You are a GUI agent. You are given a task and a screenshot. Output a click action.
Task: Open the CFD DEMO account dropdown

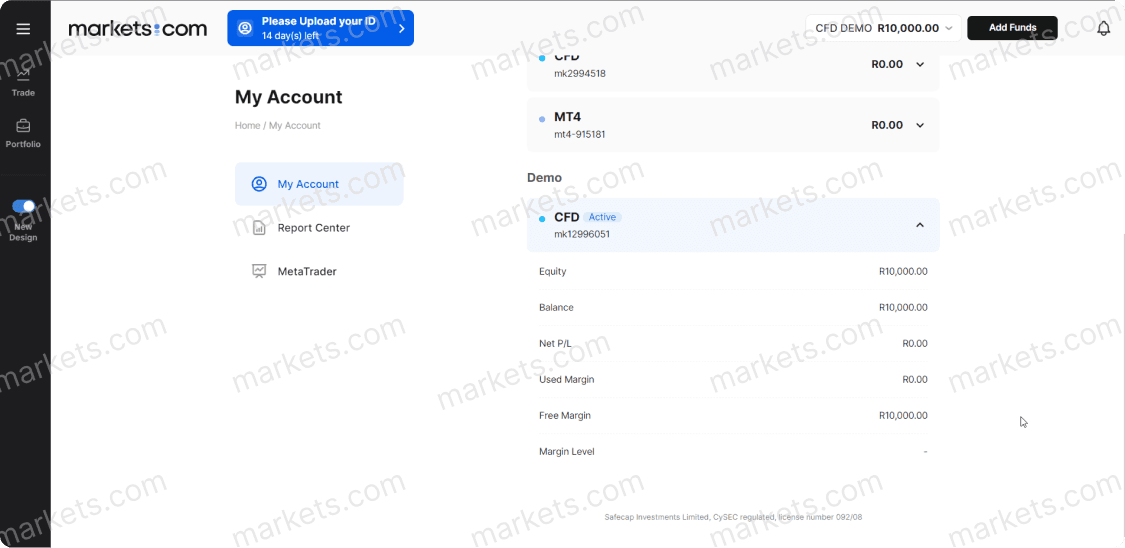click(x=883, y=28)
